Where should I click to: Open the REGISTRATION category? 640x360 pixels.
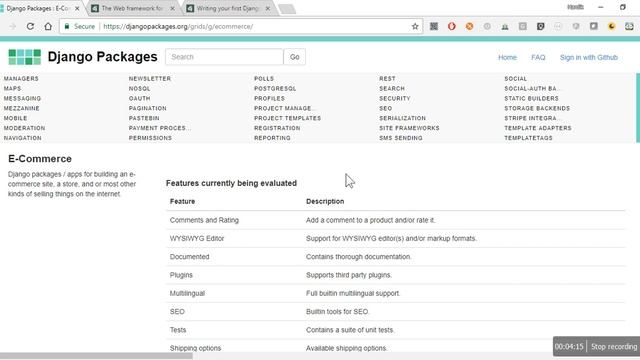277,128
